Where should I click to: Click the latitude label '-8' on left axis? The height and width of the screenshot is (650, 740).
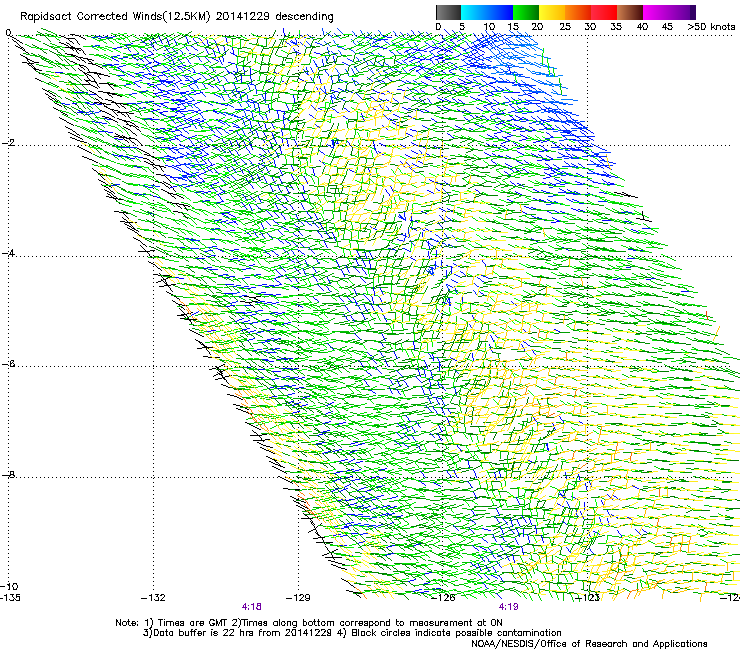(x=8, y=474)
